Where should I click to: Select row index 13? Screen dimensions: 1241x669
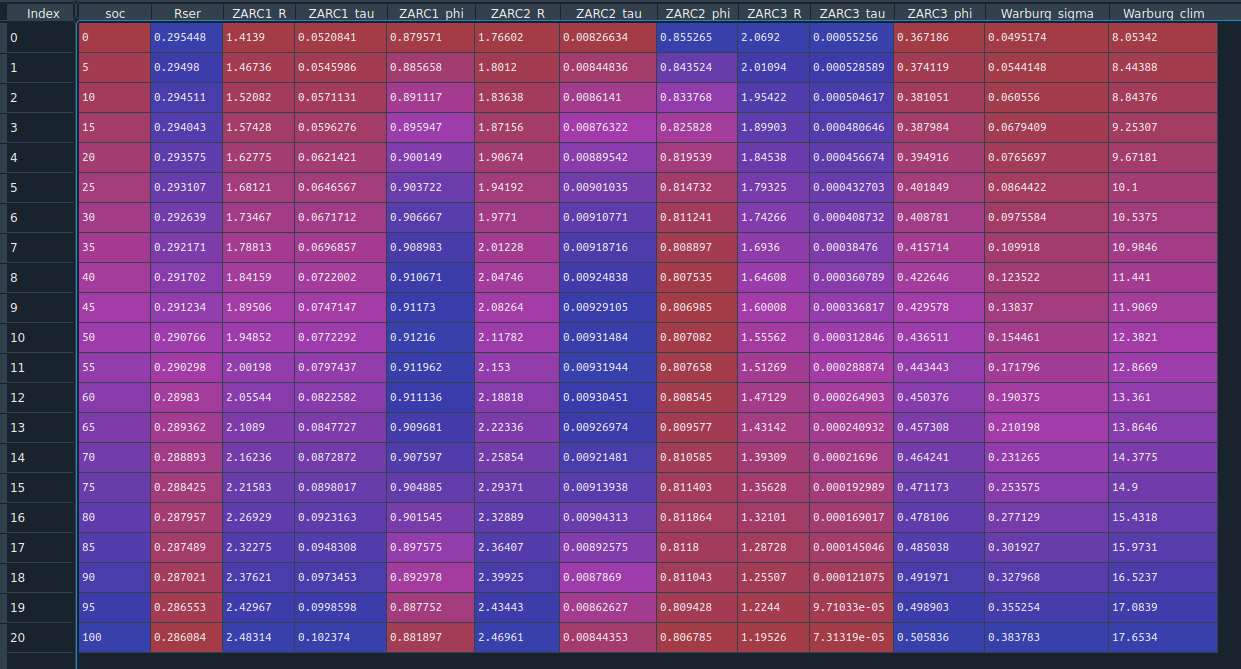pyautogui.click(x=39, y=428)
